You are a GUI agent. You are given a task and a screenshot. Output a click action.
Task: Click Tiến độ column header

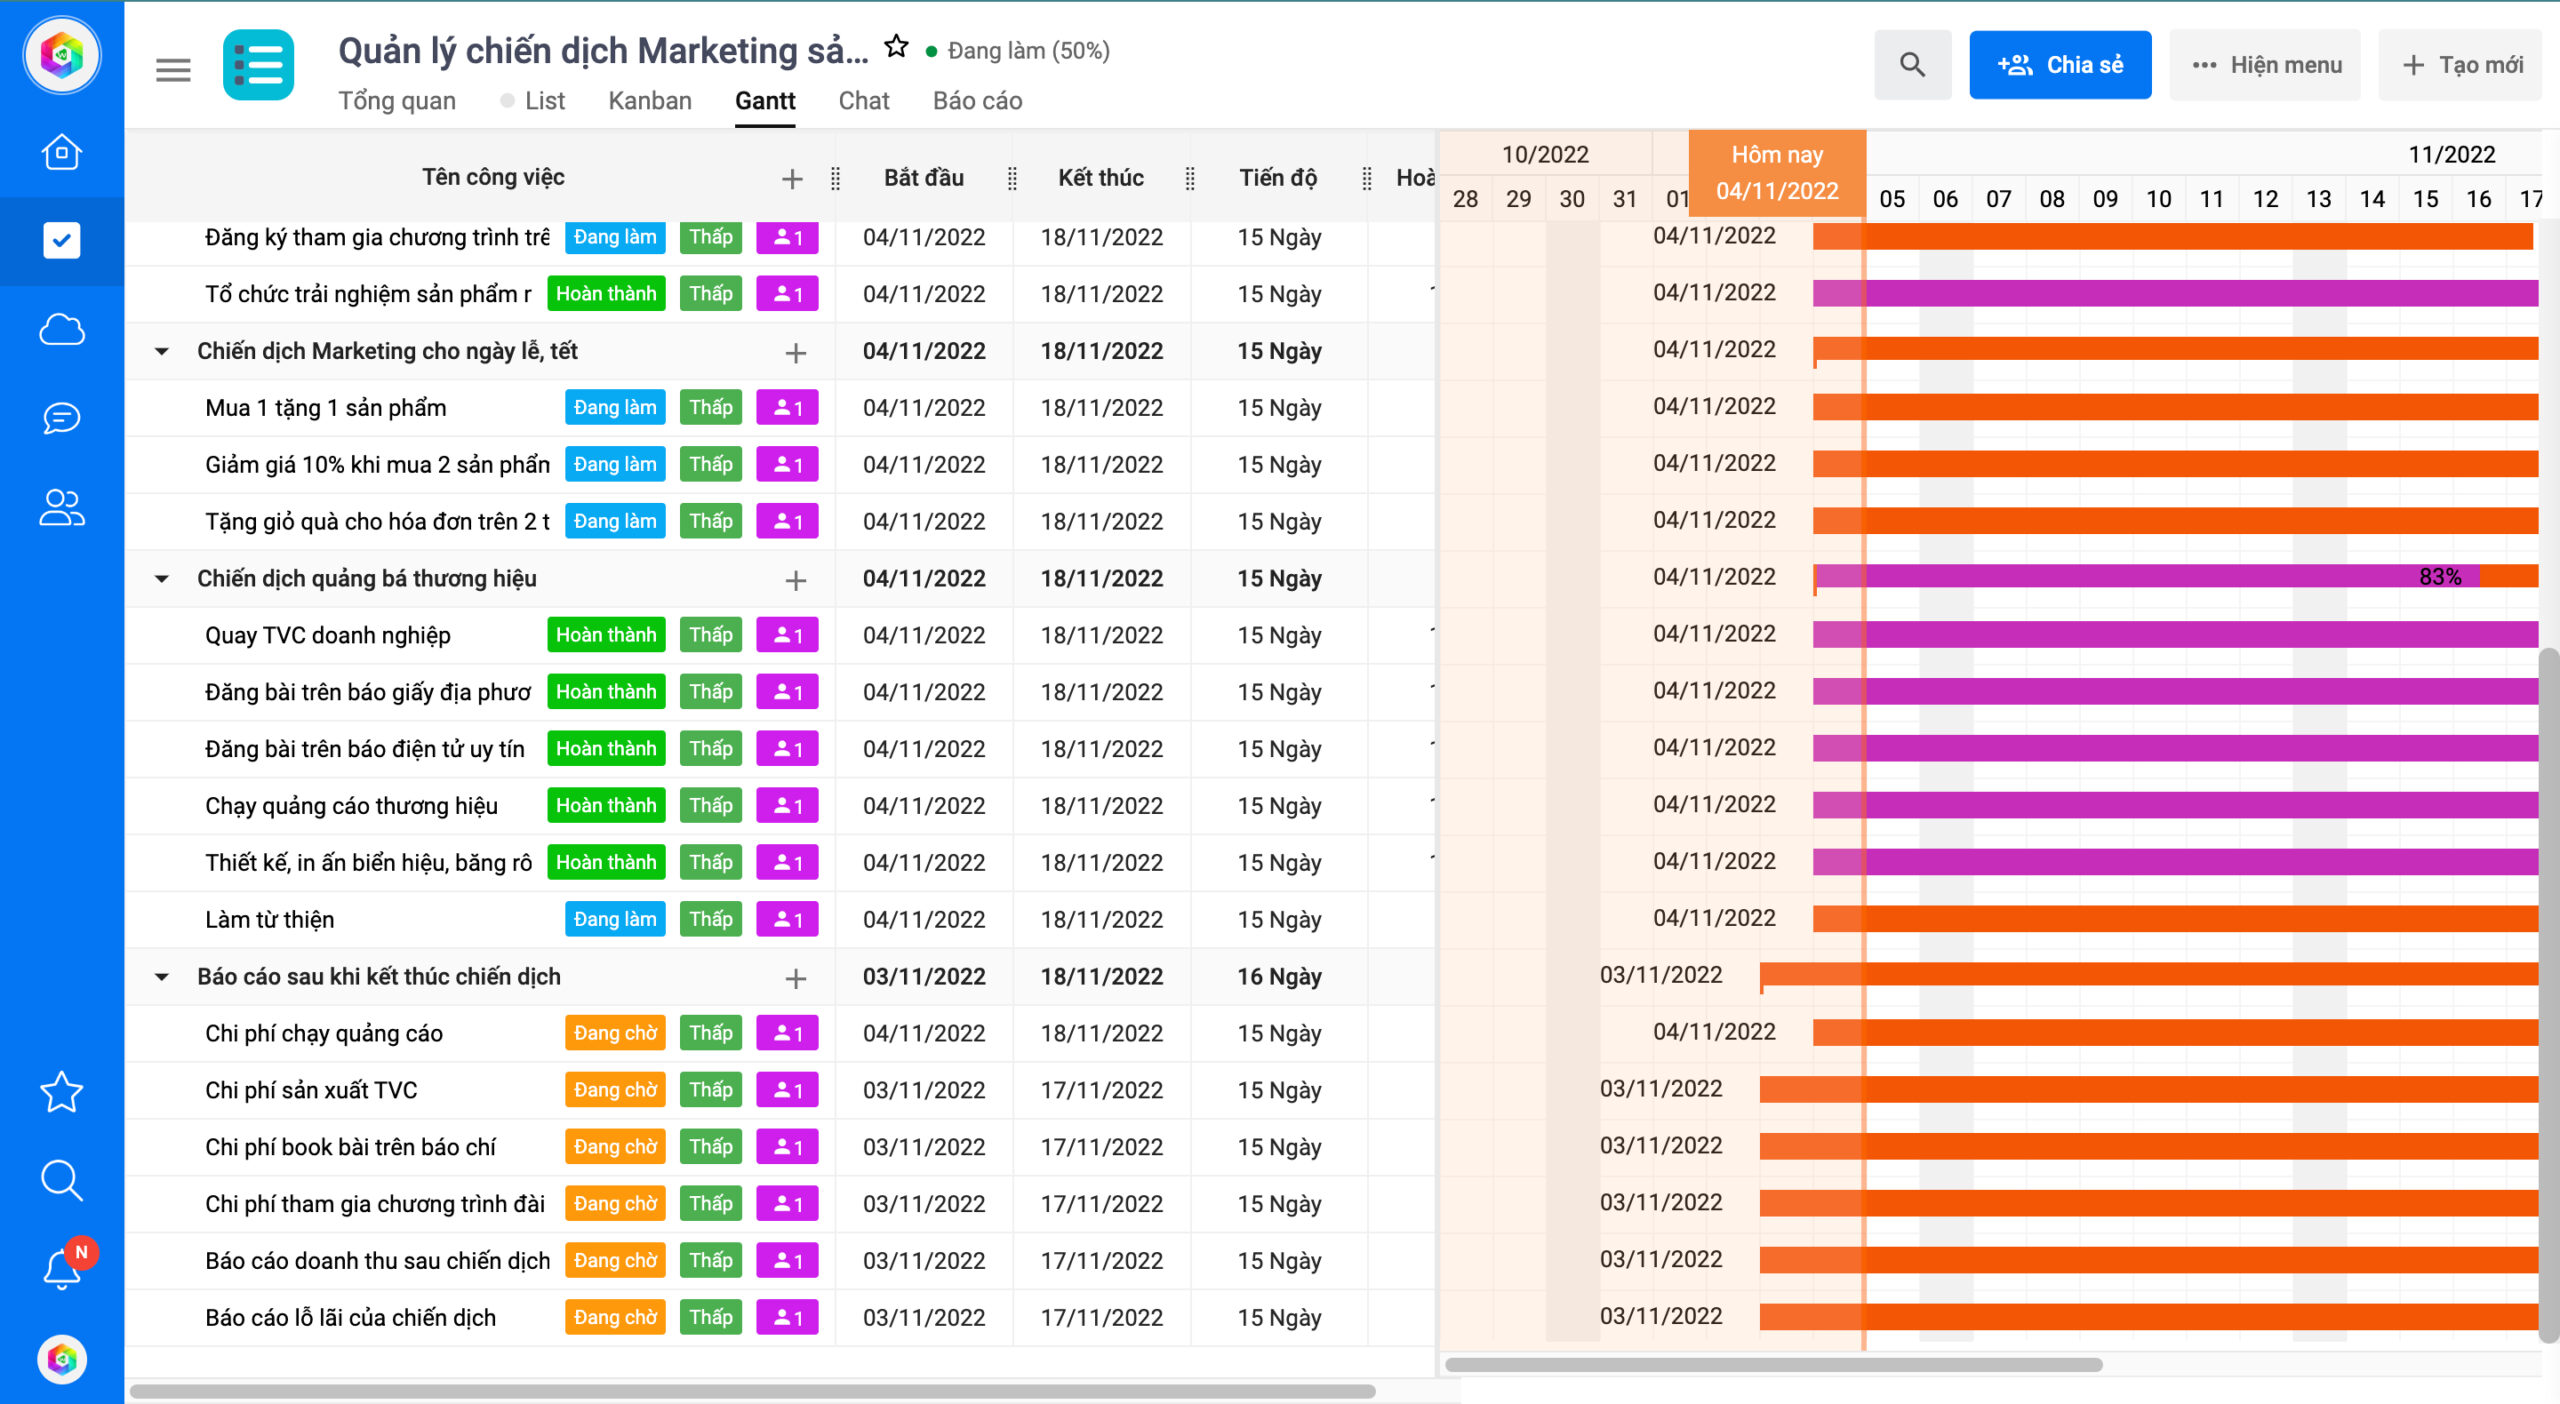pos(1277,178)
